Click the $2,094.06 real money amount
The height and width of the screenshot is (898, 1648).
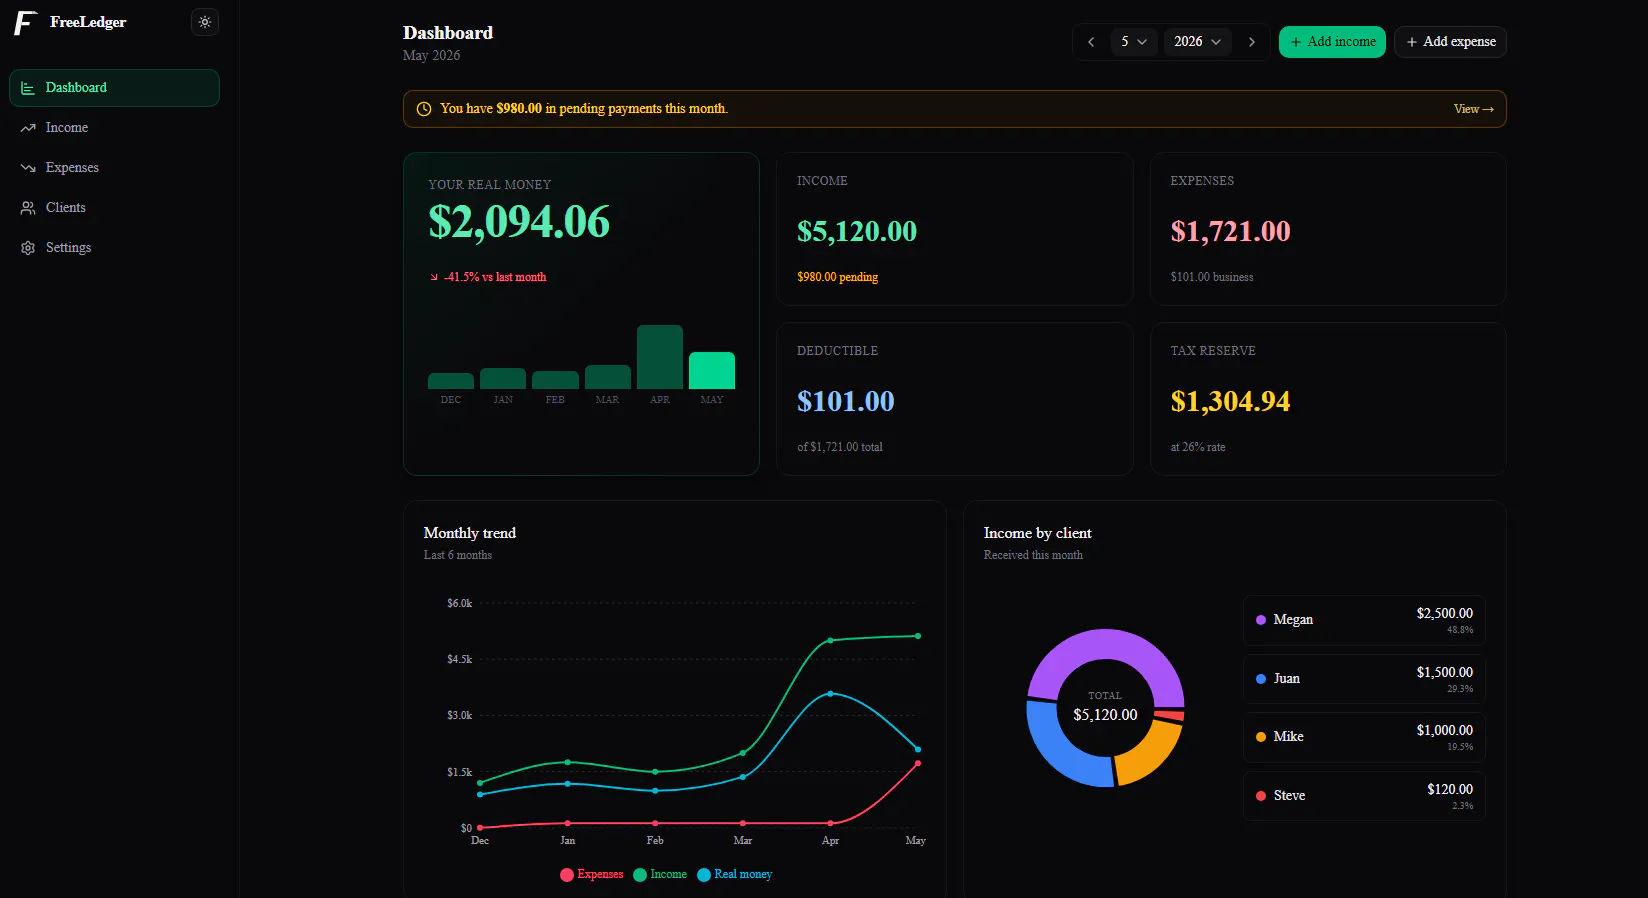coord(519,222)
